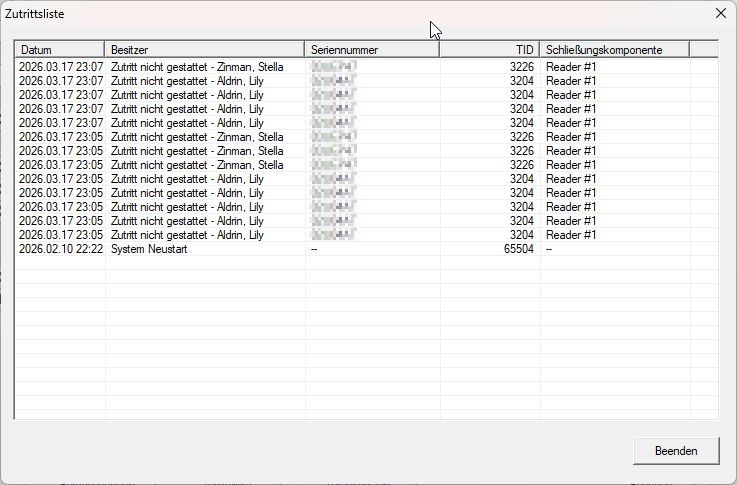Click the serial number dash of System Neustart
The image size is (737, 485).
pyautogui.click(x=314, y=249)
